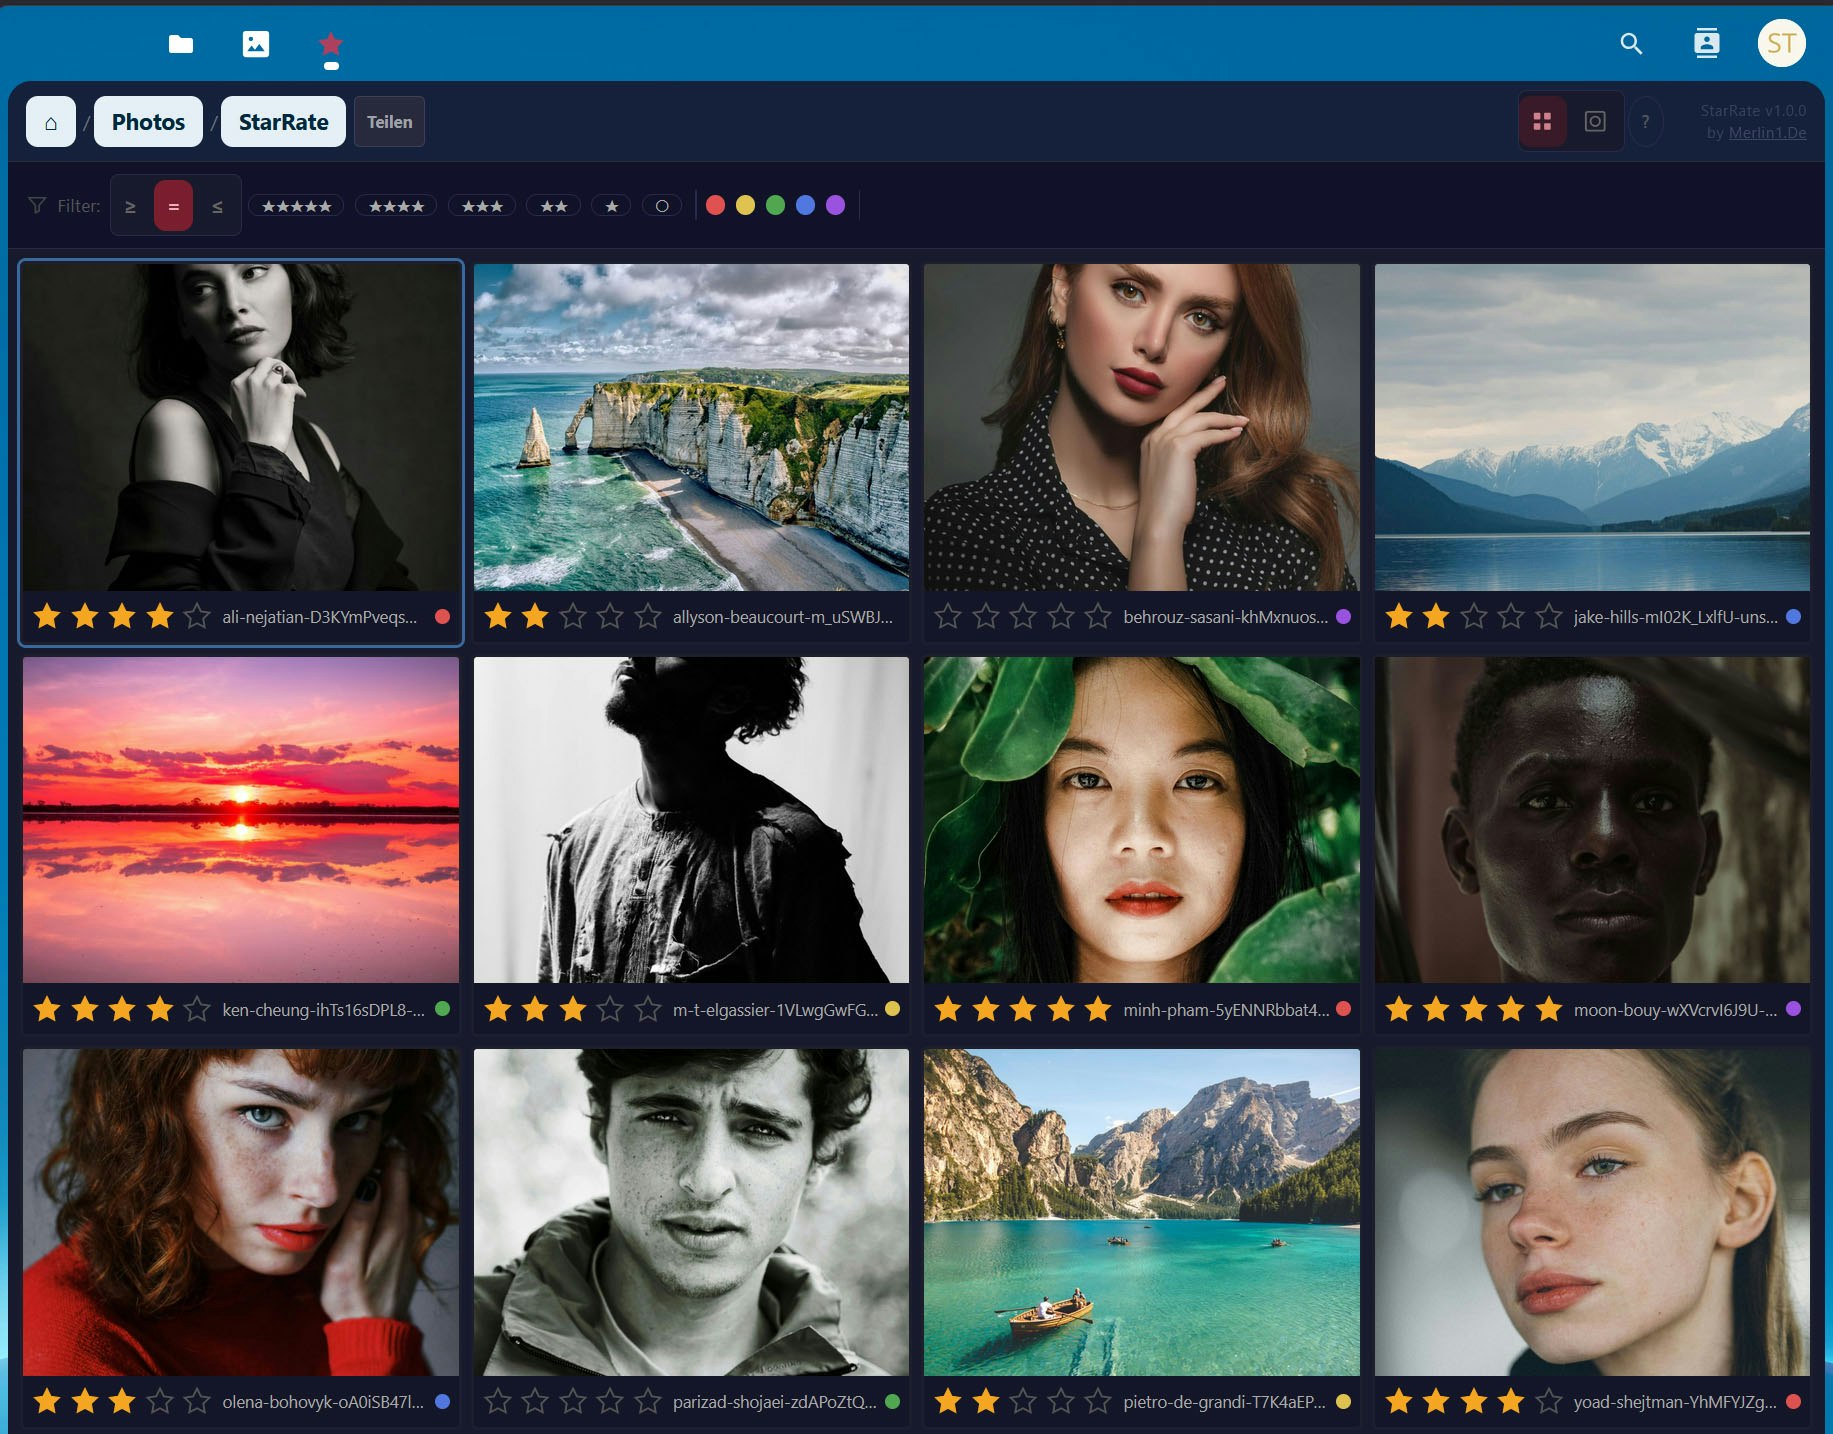
Task: Select the image gallery icon in the header
Action: click(x=256, y=43)
